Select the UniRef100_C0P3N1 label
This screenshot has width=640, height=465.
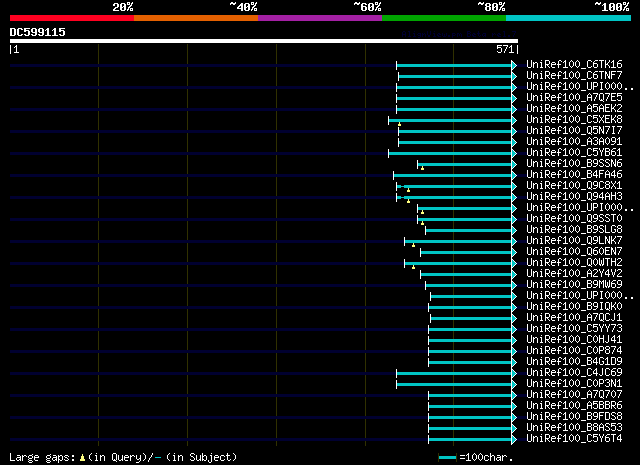pyautogui.click(x=574, y=384)
